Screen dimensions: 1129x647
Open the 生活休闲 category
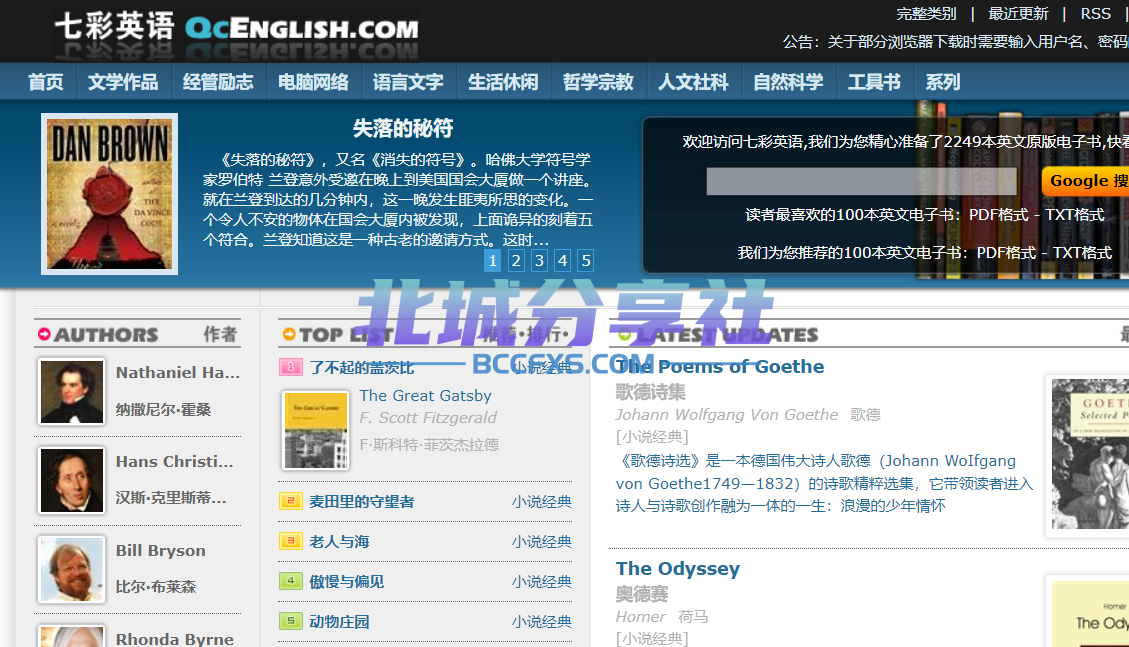pos(503,82)
